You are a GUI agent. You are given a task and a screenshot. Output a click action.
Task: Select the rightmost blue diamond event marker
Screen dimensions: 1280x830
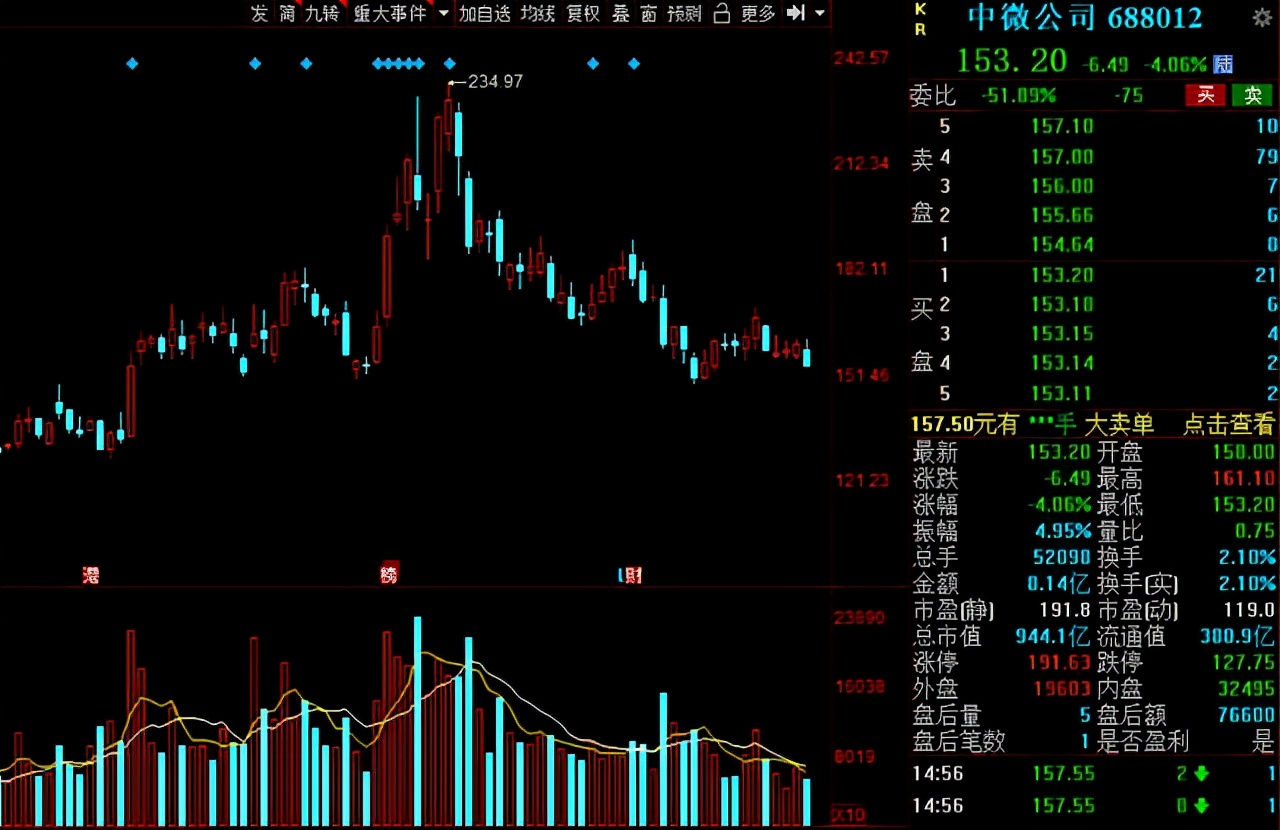pos(634,64)
